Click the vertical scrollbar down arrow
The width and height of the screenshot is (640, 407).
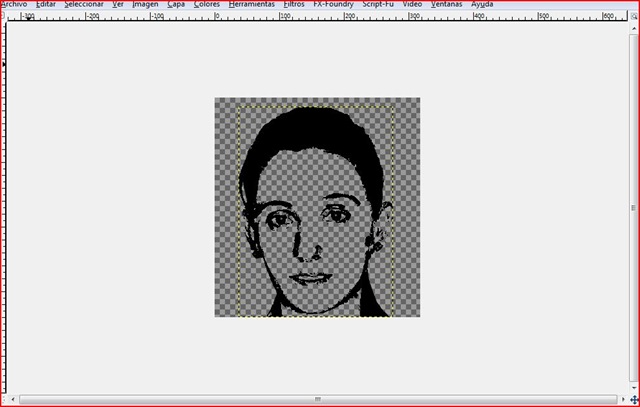(x=634, y=388)
